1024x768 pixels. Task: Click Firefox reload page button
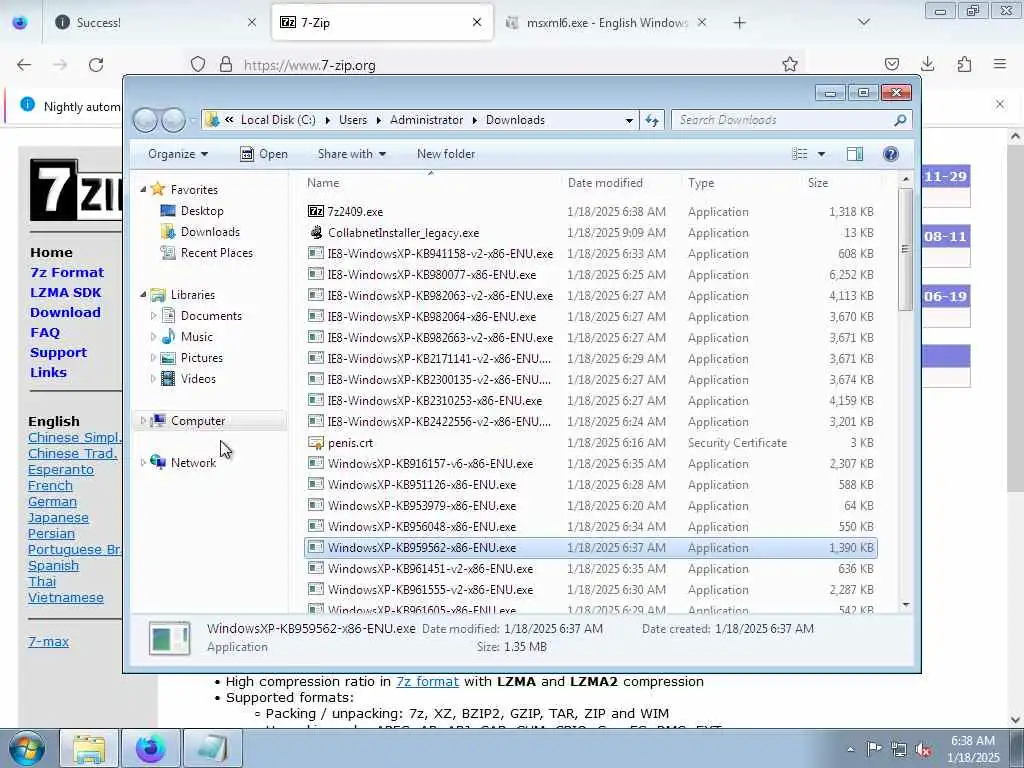(x=96, y=65)
